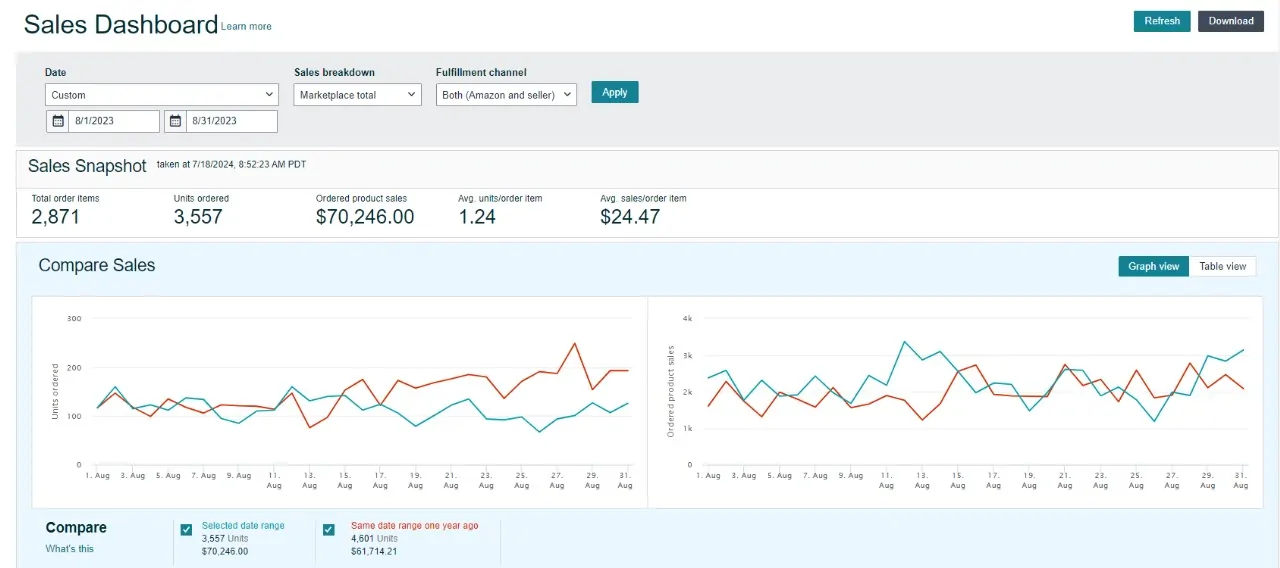Viewport: 1280px width, 568px height.
Task: Edit the 8/1/2023 start date field
Action: coord(114,121)
